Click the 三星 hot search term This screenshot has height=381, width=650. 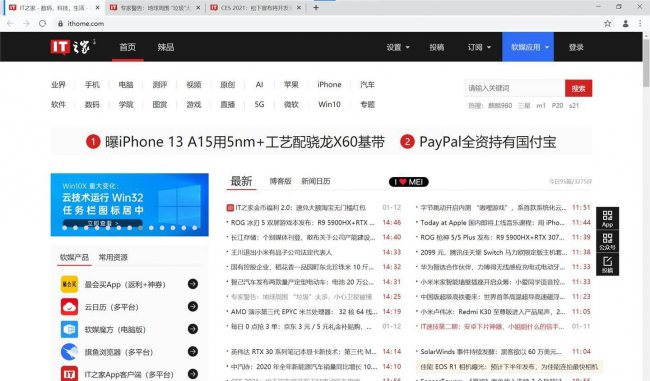tap(524, 106)
